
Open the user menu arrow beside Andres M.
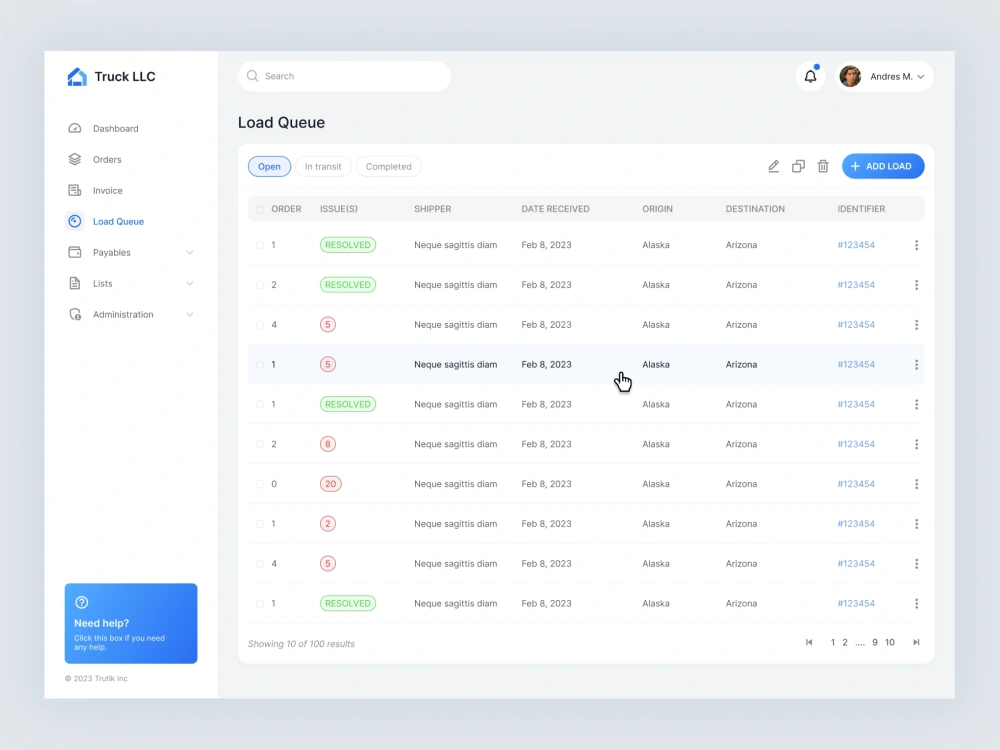[920, 77]
